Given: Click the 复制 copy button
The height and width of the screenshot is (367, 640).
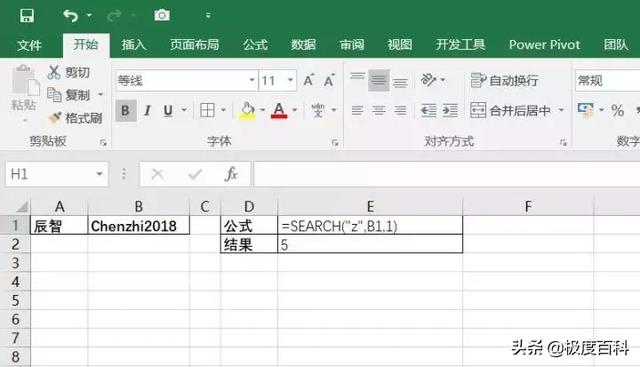Looking at the screenshot, I should [69, 95].
